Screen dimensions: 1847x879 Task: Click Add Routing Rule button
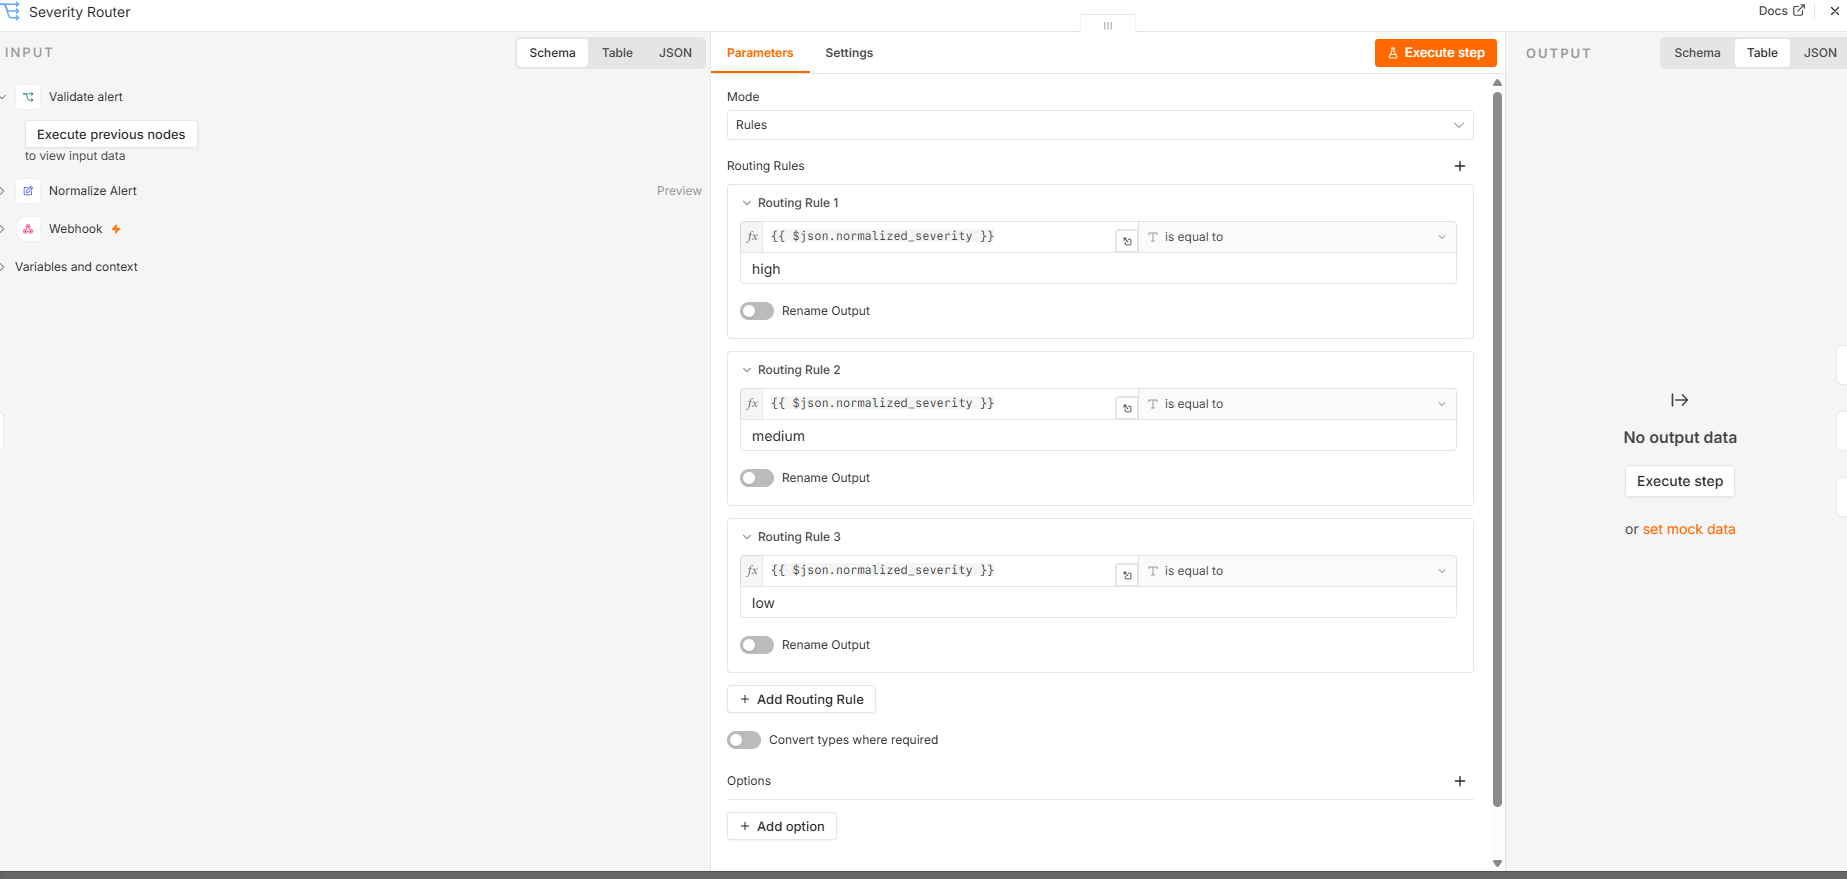click(801, 699)
